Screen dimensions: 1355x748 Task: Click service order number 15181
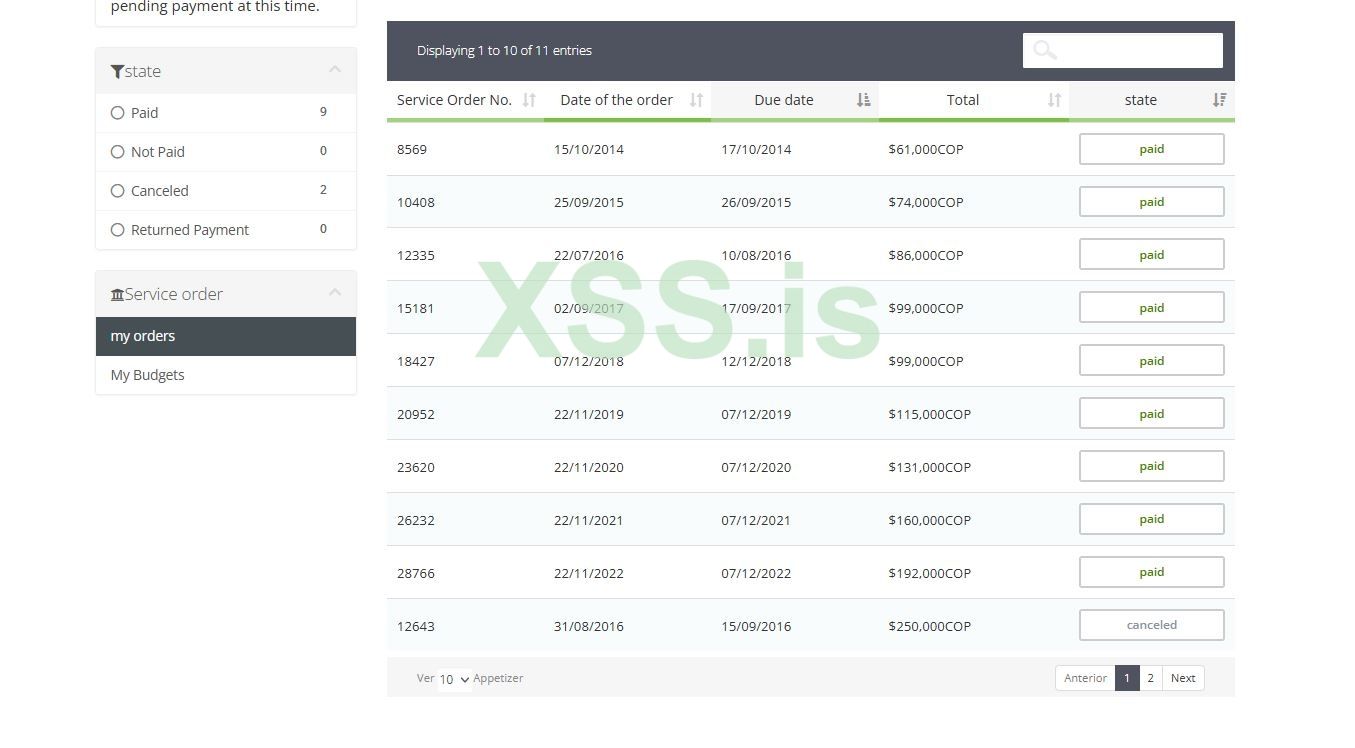pos(416,309)
